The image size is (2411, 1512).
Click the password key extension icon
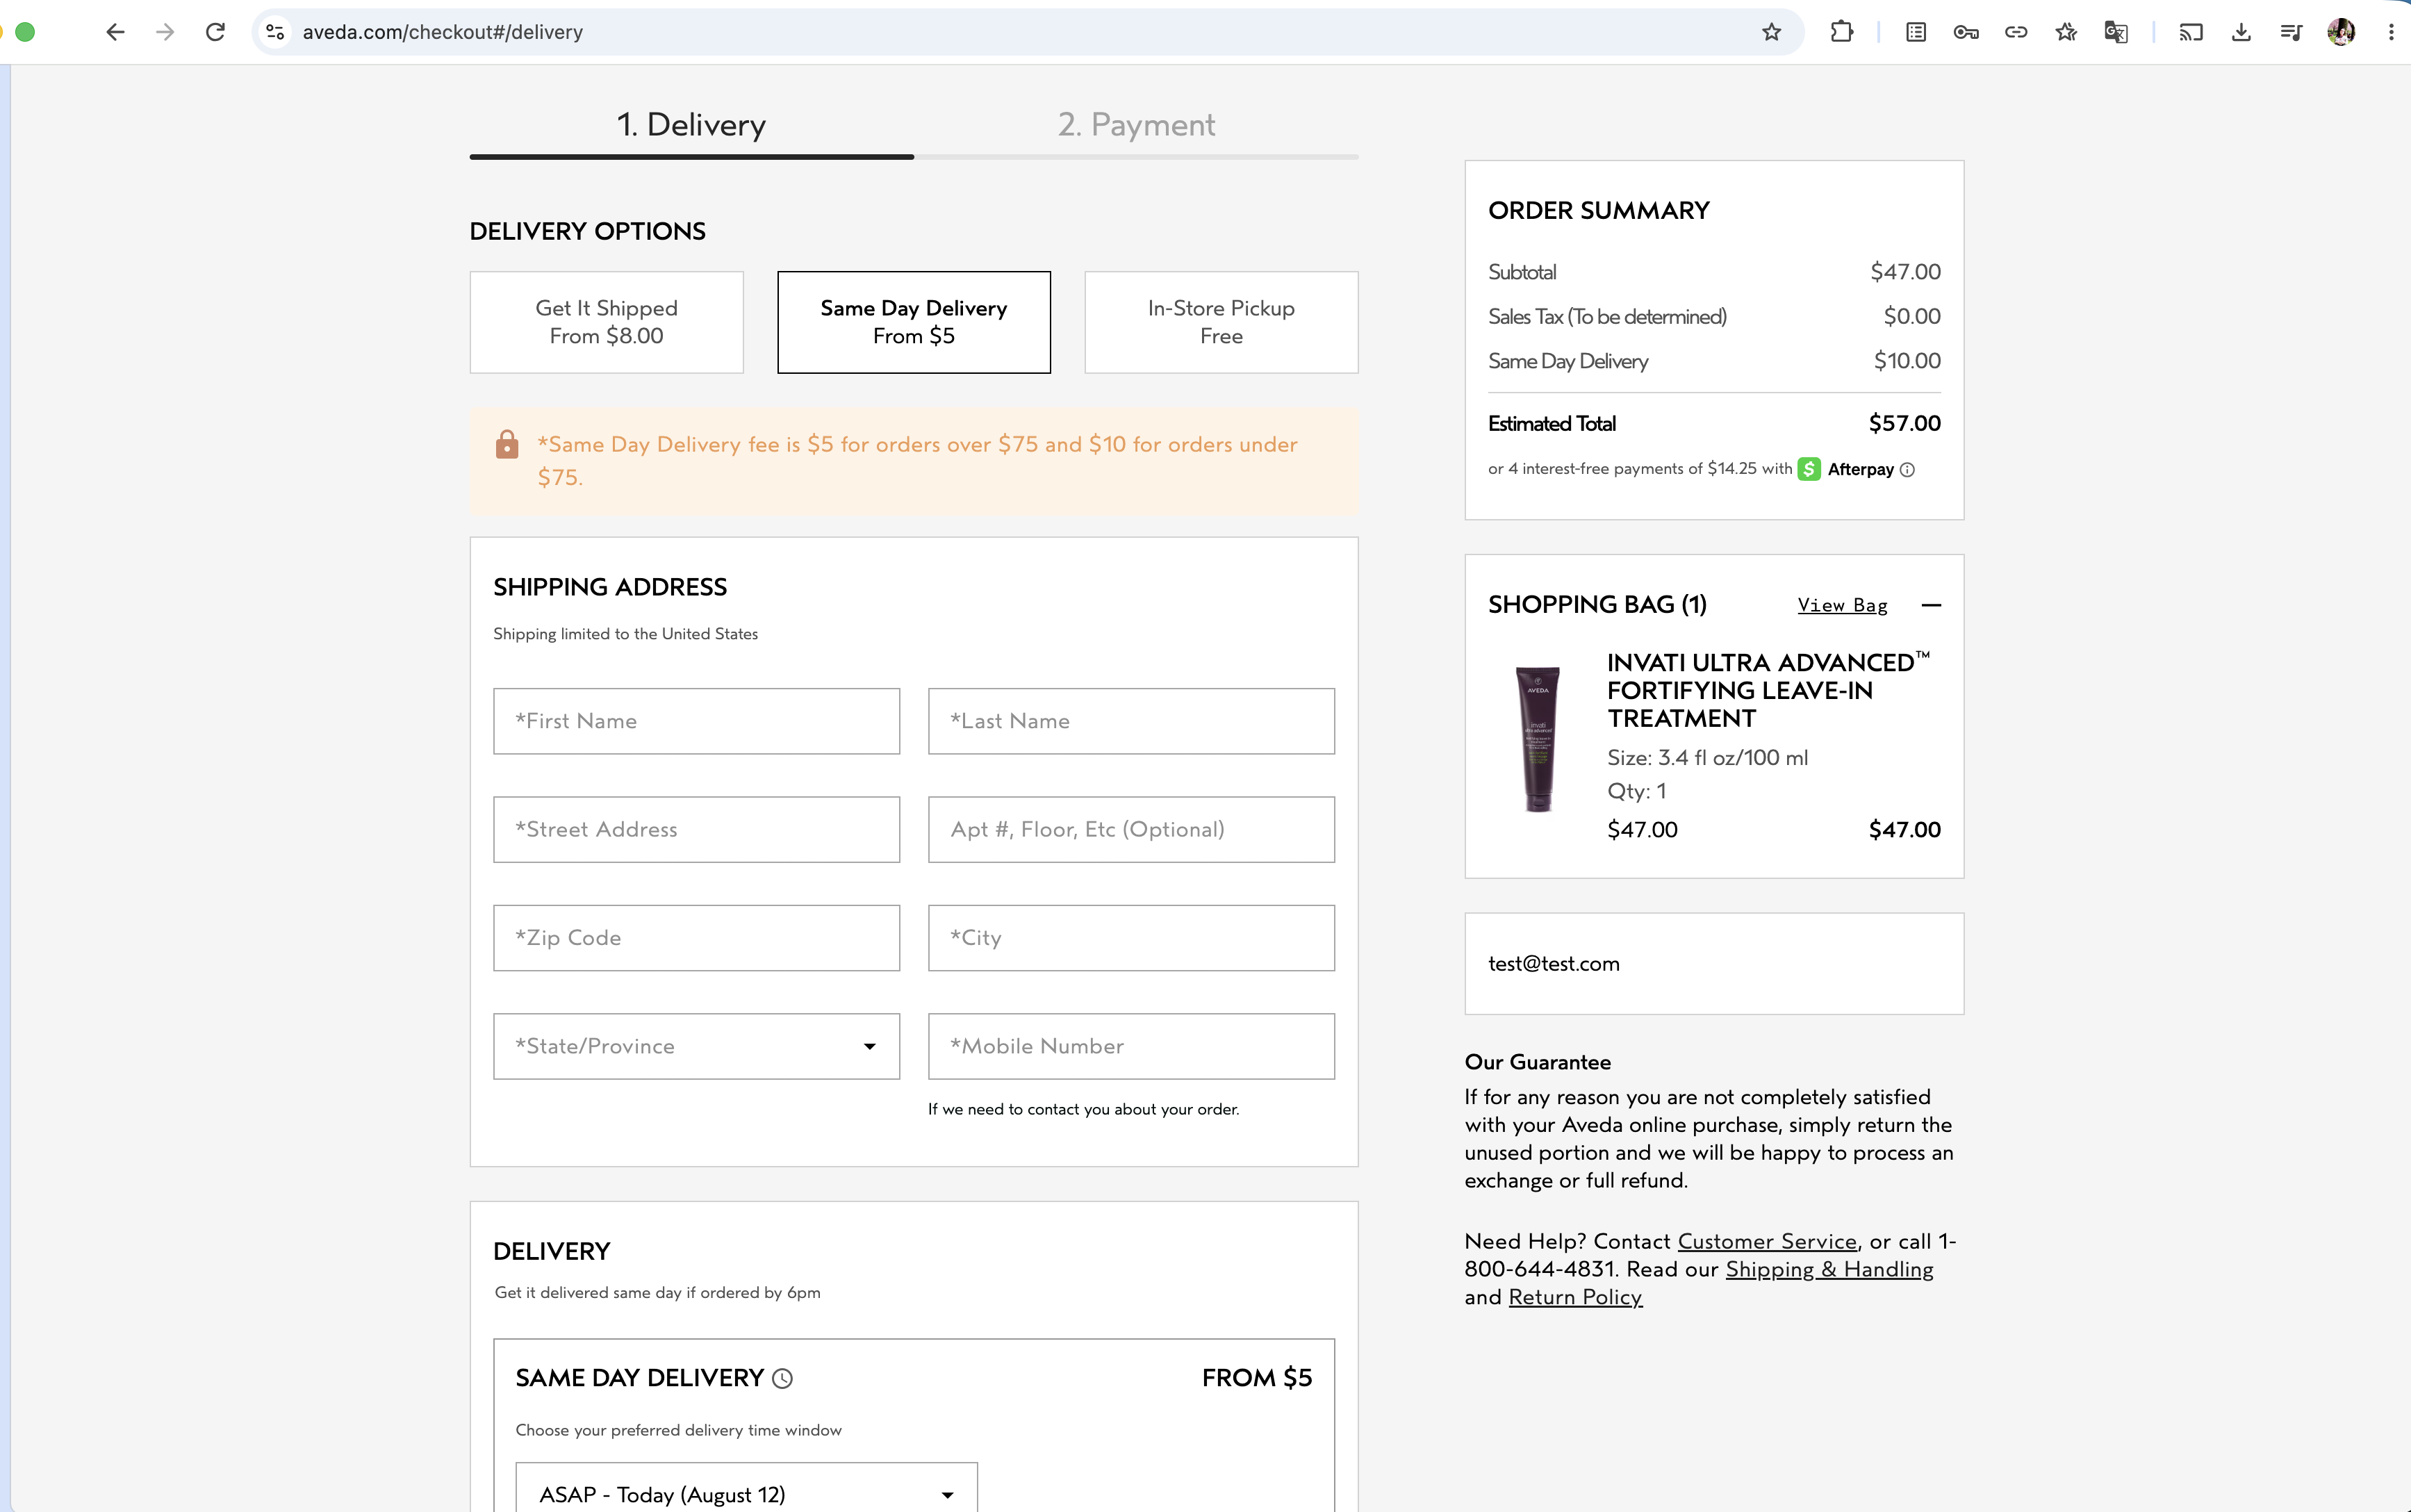click(x=1966, y=32)
